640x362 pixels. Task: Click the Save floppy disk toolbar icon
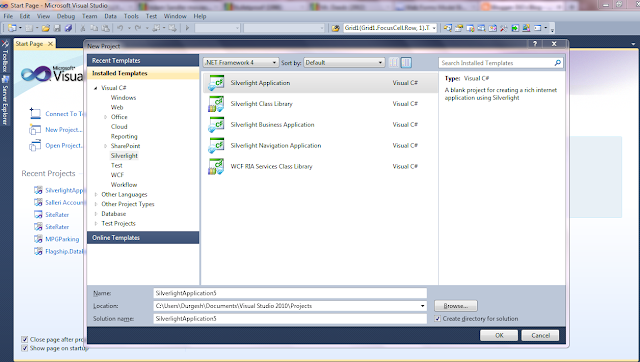[57, 28]
